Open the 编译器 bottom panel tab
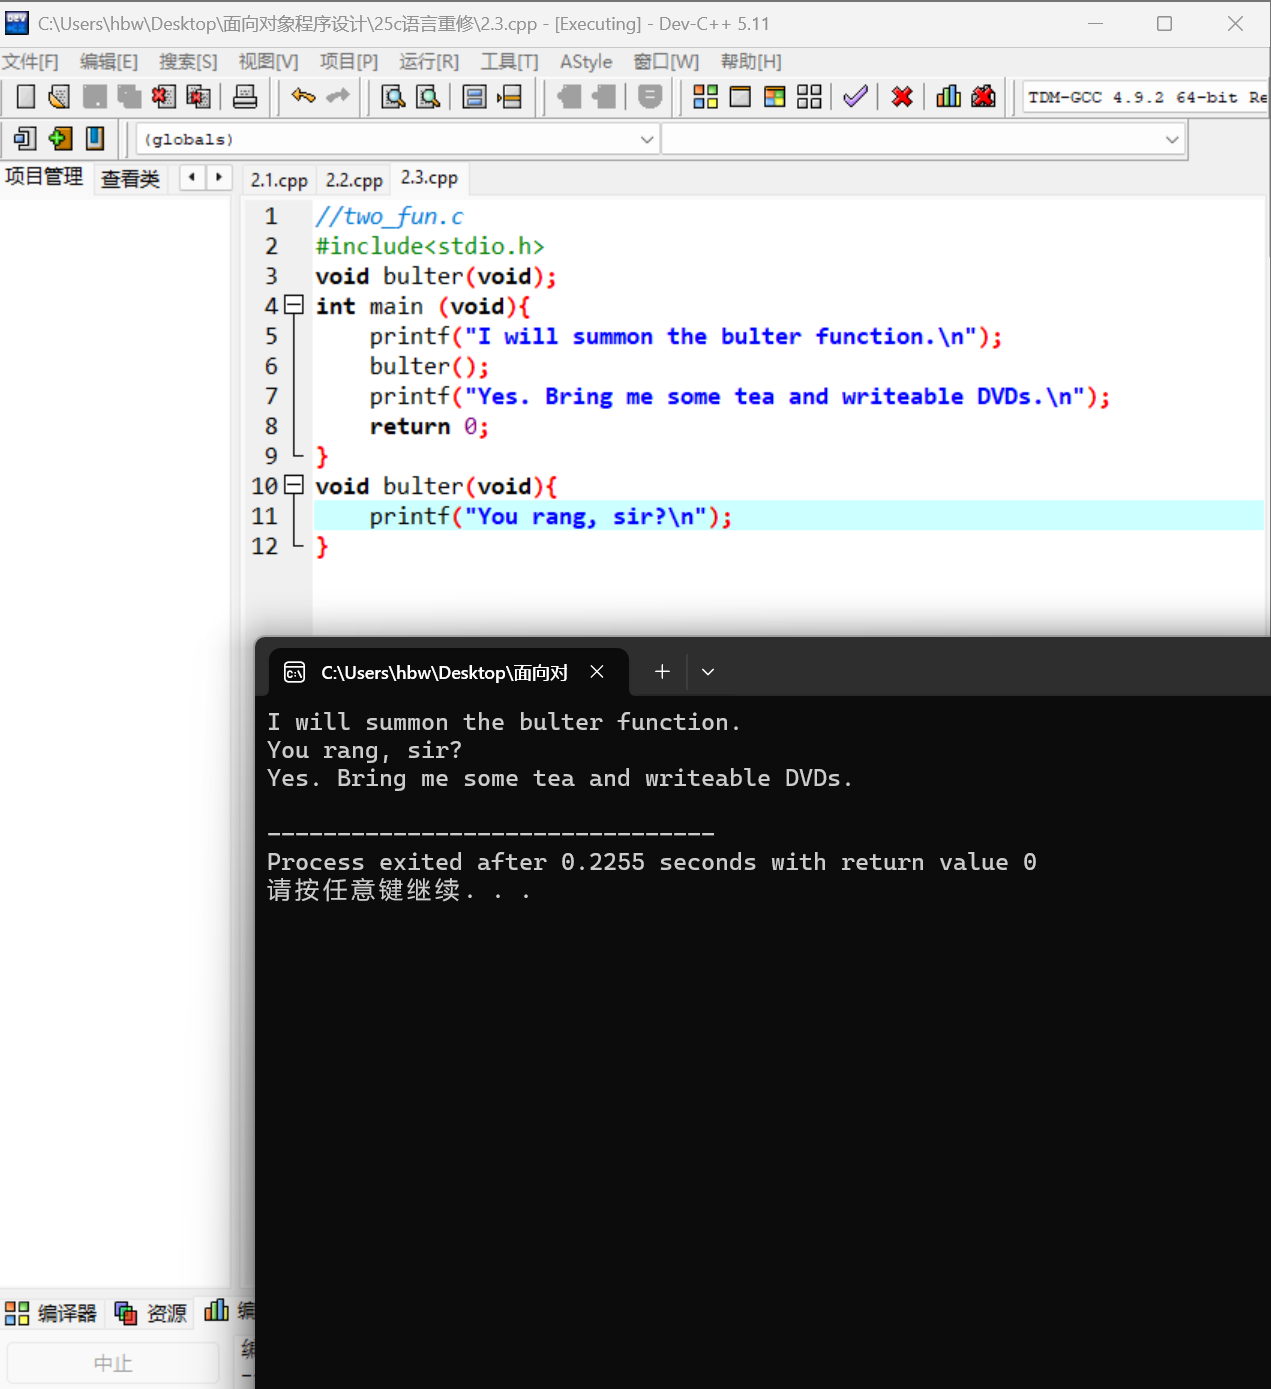The height and width of the screenshot is (1389, 1271). (52, 1313)
